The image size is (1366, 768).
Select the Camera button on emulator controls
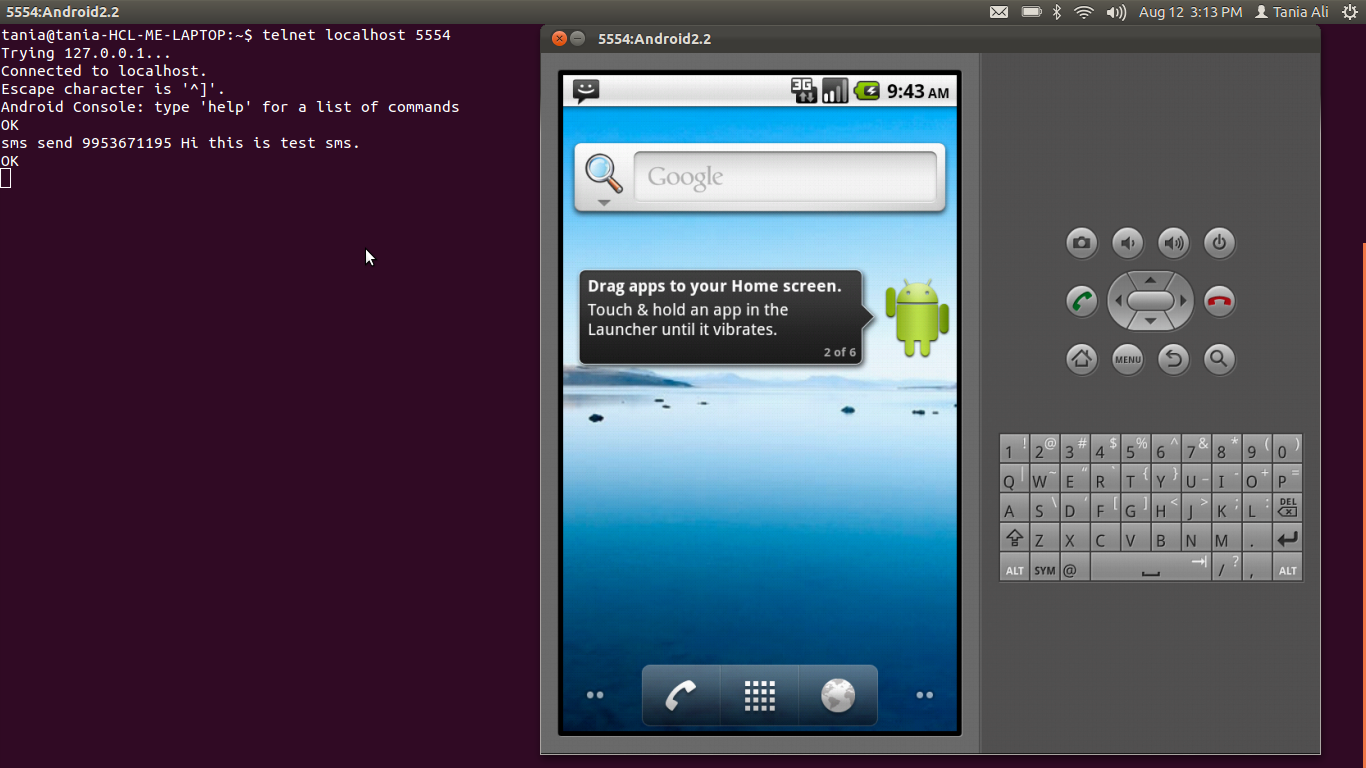point(1081,243)
